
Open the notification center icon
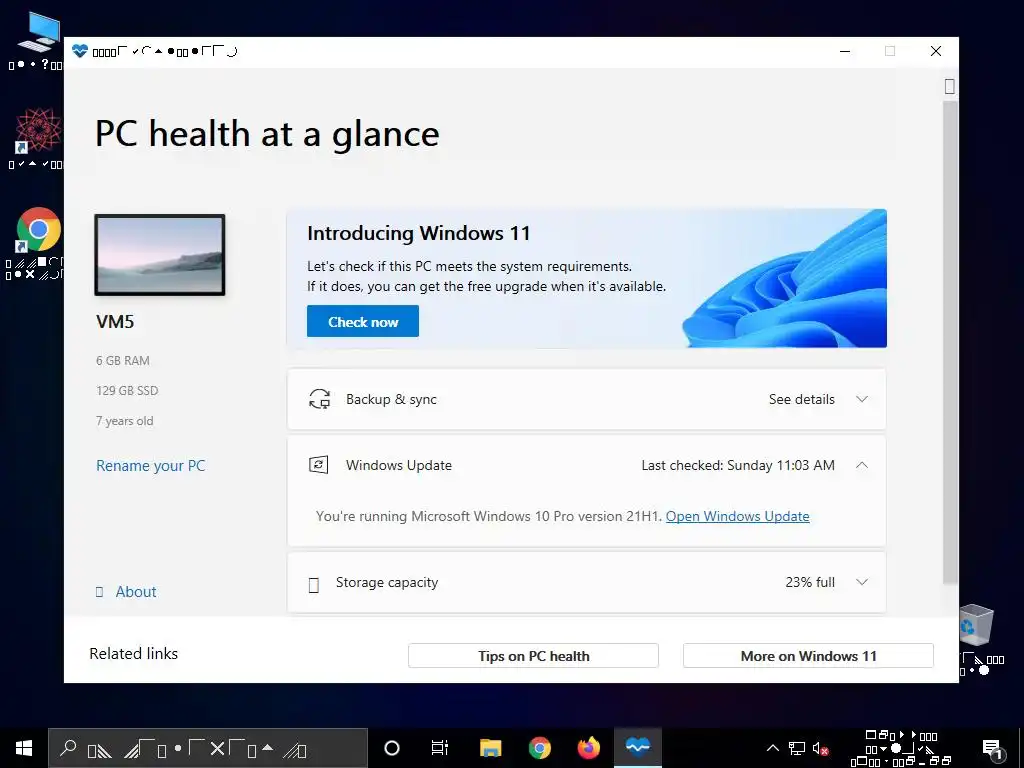(x=991, y=748)
